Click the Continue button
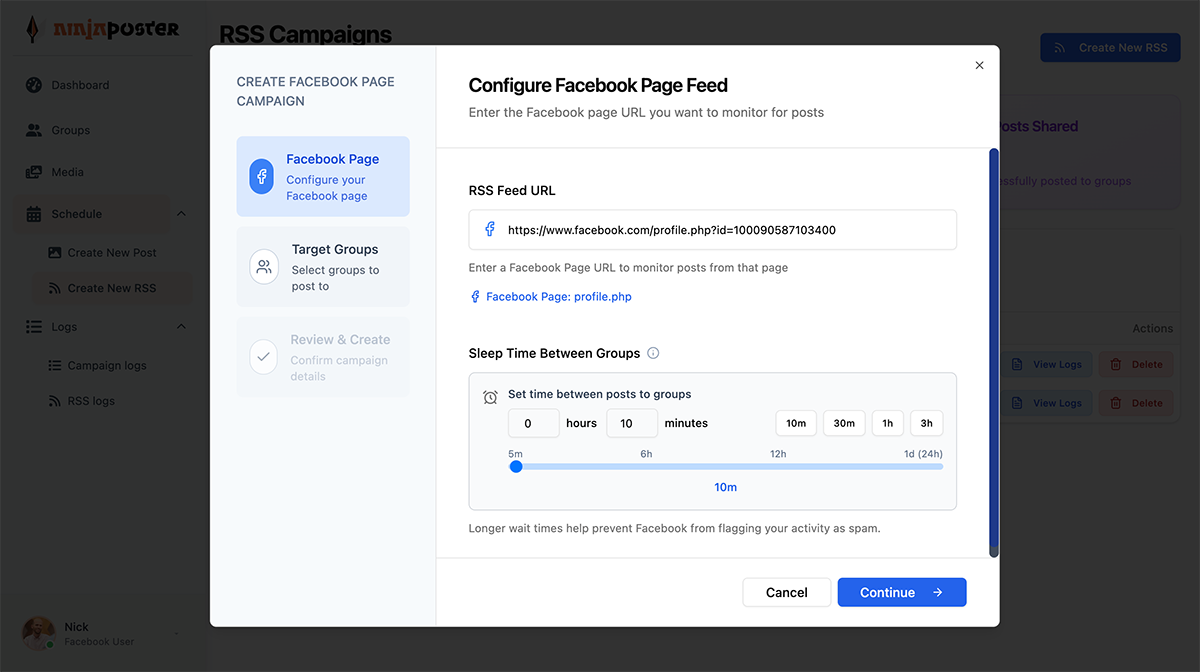The height and width of the screenshot is (672, 1200). click(902, 592)
